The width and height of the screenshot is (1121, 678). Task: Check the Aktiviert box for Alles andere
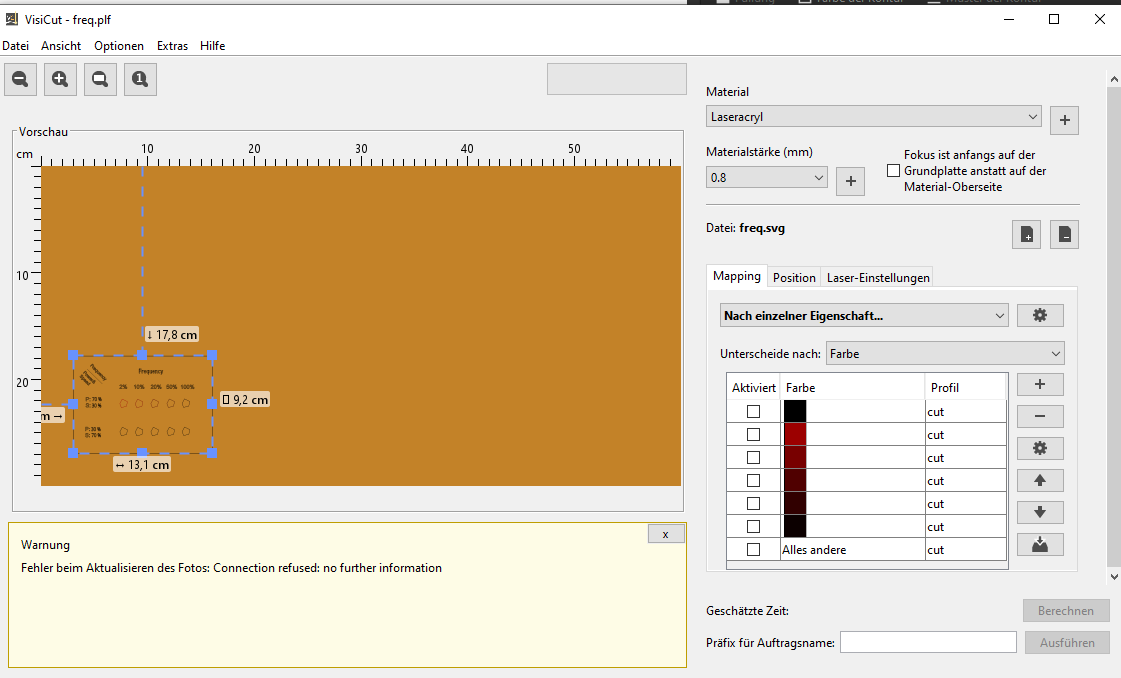coord(753,549)
